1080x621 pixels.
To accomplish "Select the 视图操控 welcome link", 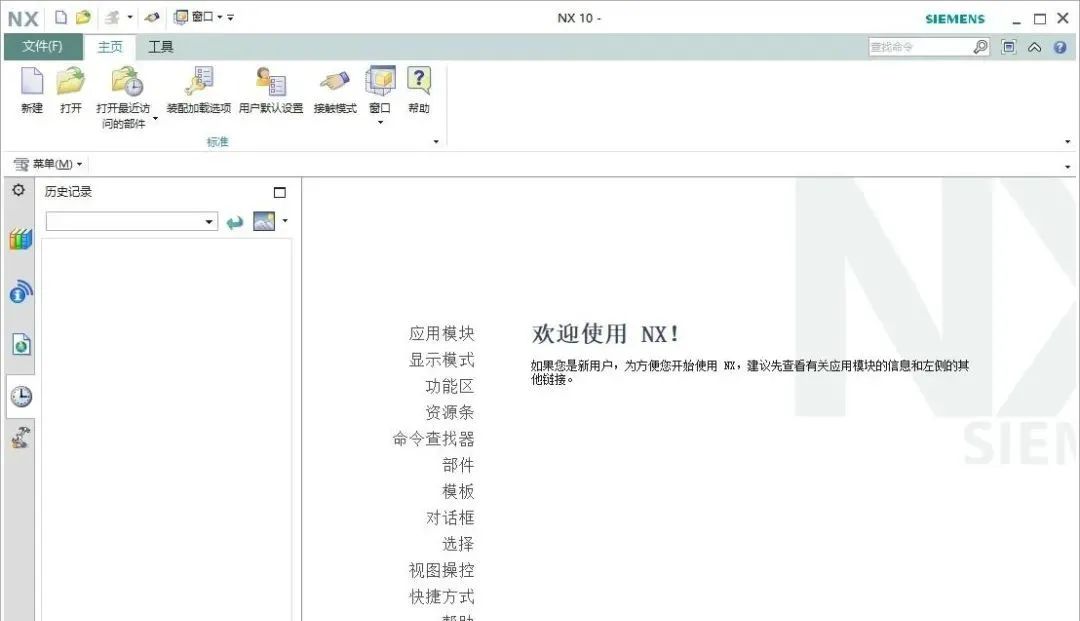I will (444, 570).
